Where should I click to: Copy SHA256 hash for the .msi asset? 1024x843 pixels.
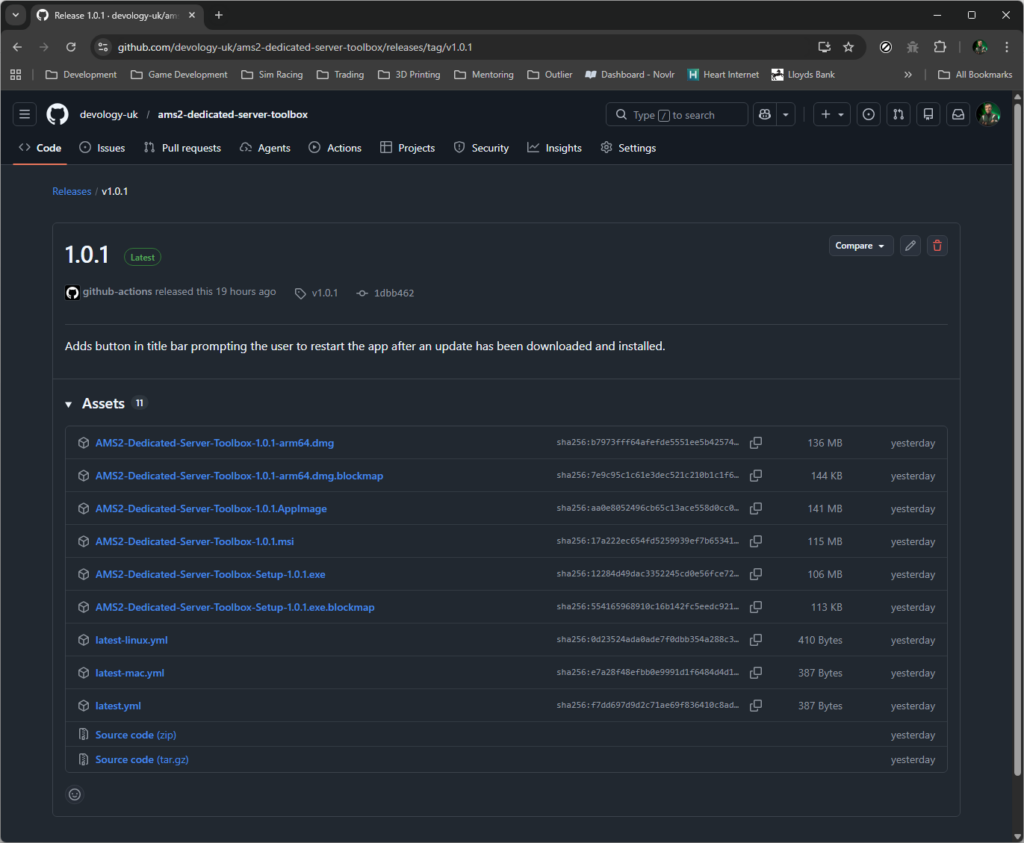[756, 542]
